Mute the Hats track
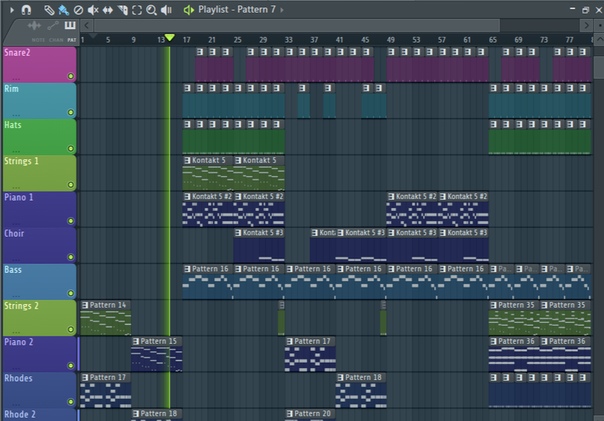The height and width of the screenshot is (421, 604). (70, 148)
